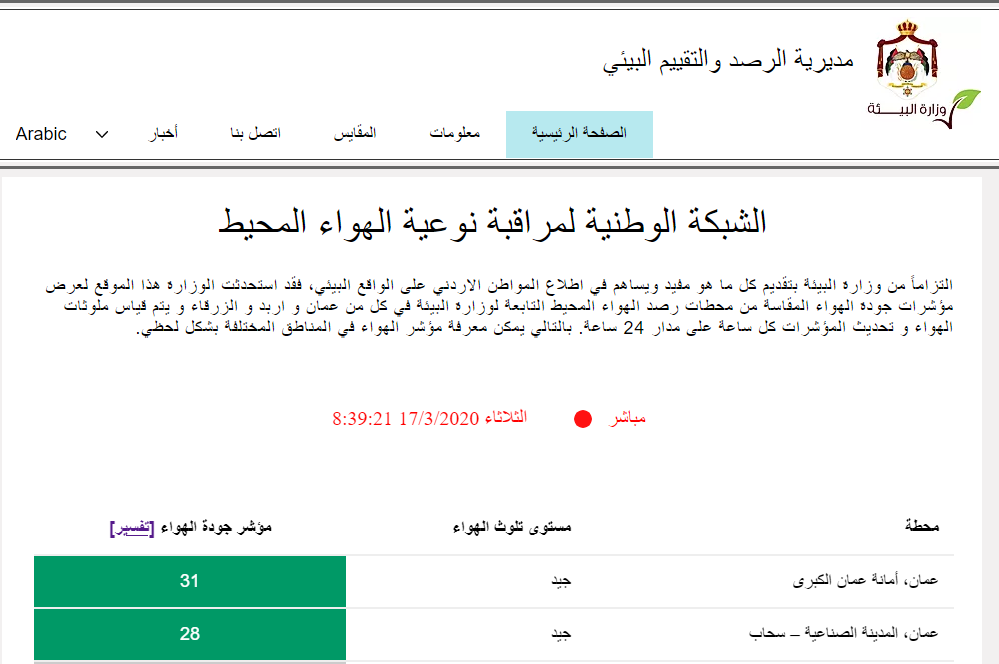Select the عمان، أمانة عمان الكبرى station row
Image resolution: width=999 pixels, height=664 pixels.
click(x=494, y=581)
